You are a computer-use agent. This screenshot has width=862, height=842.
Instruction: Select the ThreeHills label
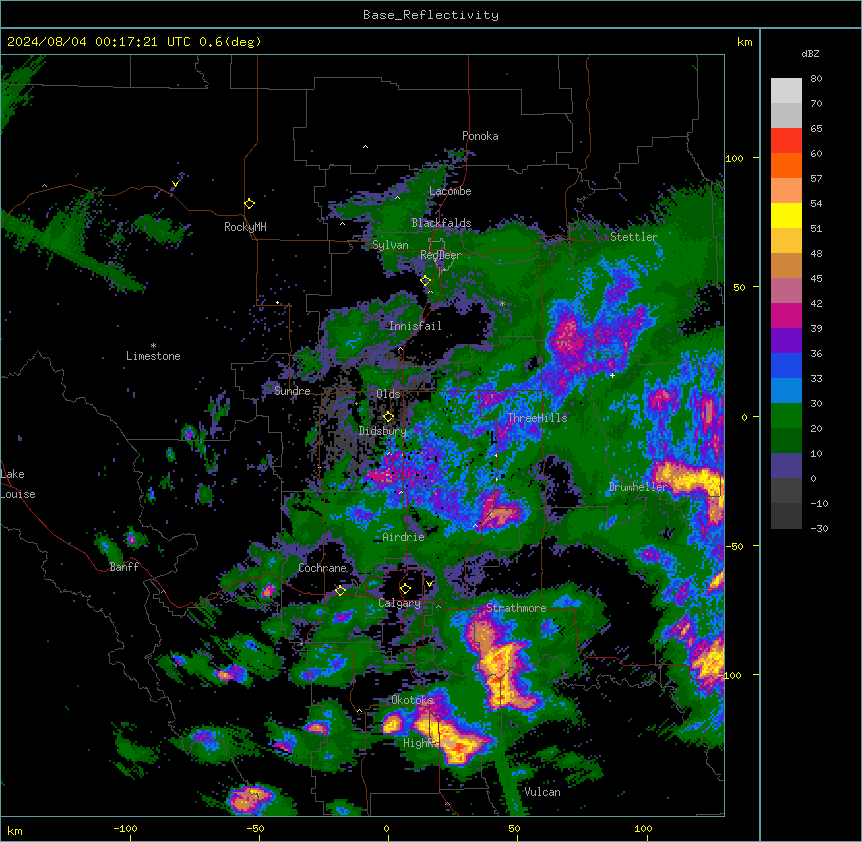537,418
